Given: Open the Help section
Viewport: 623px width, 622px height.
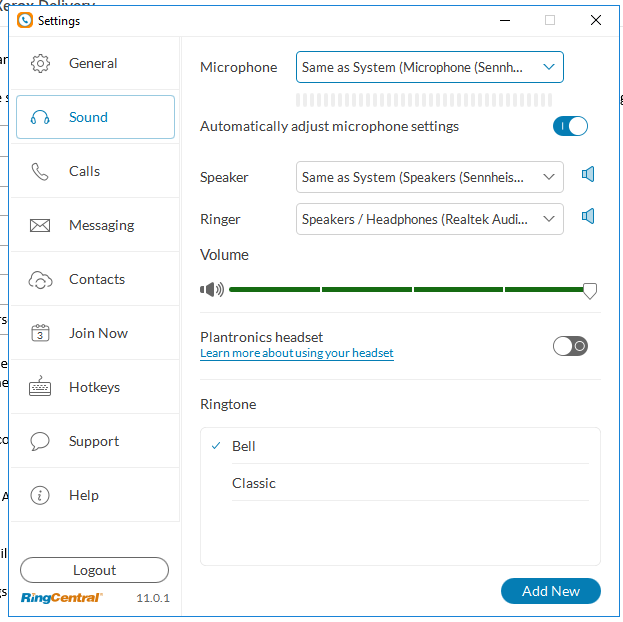Looking at the screenshot, I should click(84, 495).
